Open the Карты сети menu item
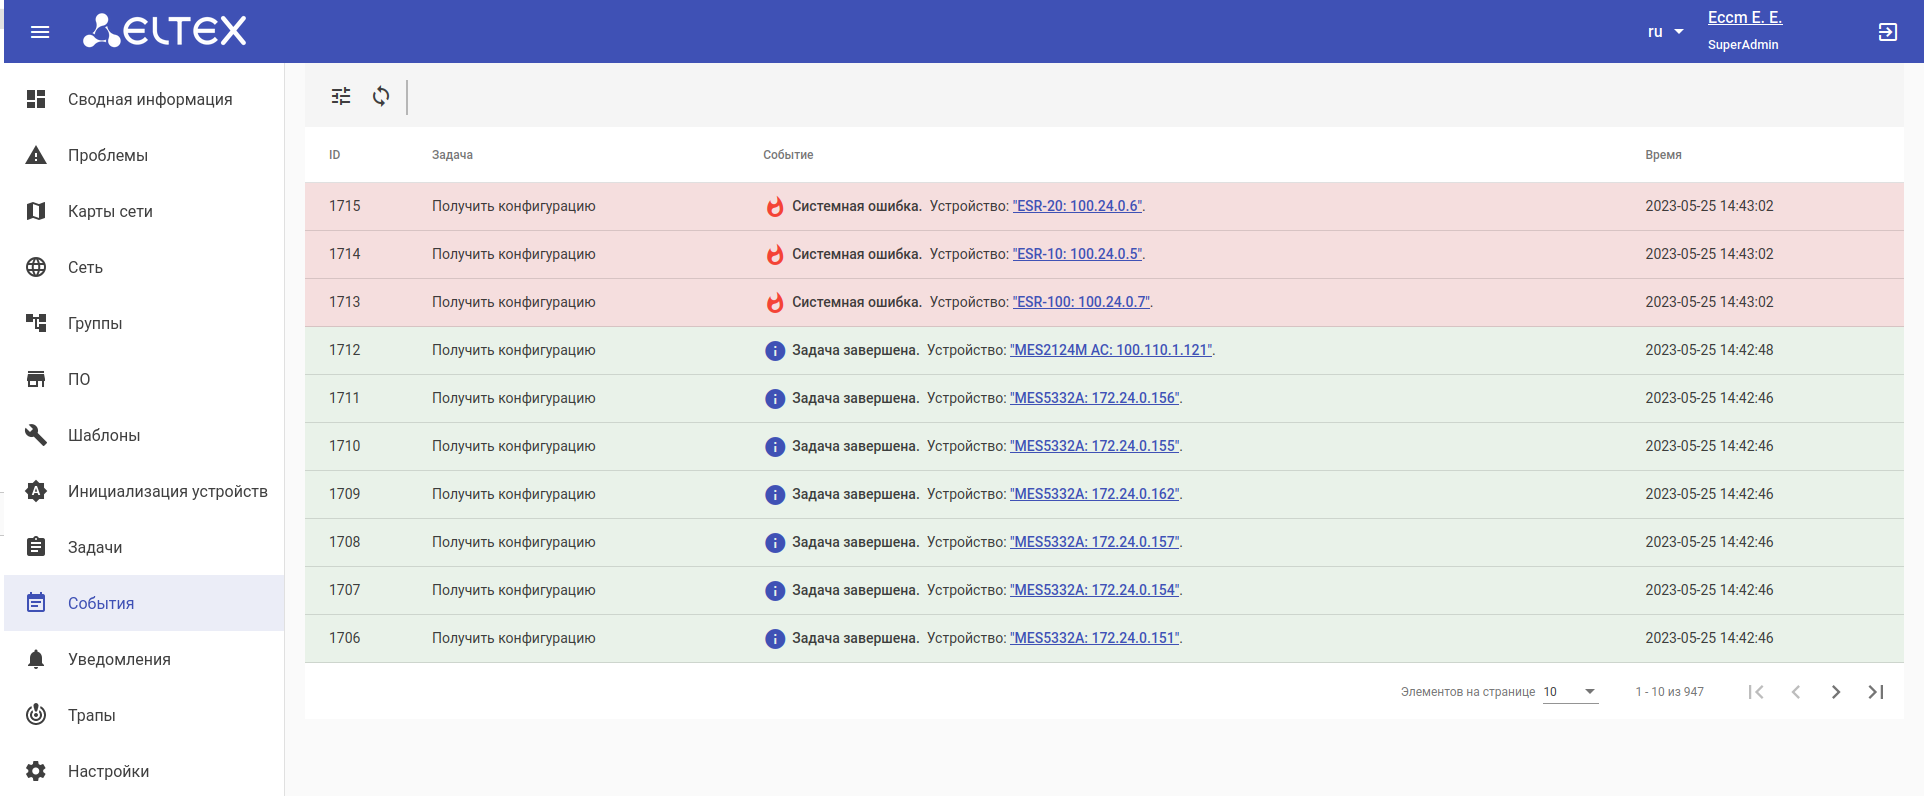The width and height of the screenshot is (1924, 796). (x=110, y=211)
